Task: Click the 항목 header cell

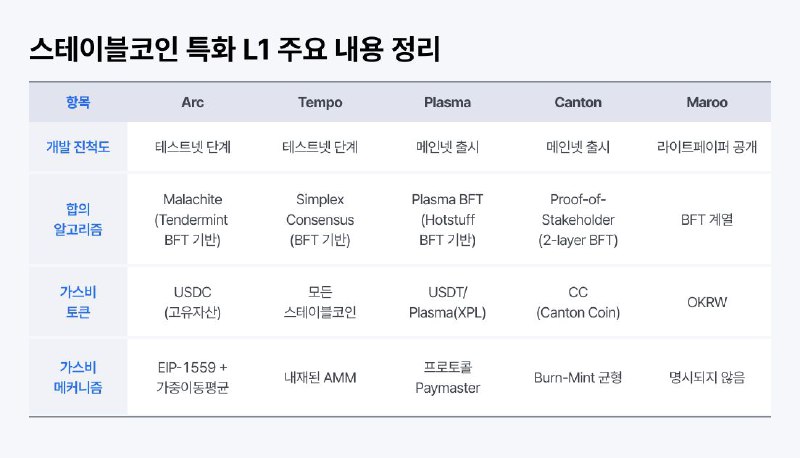Action: click(78, 102)
